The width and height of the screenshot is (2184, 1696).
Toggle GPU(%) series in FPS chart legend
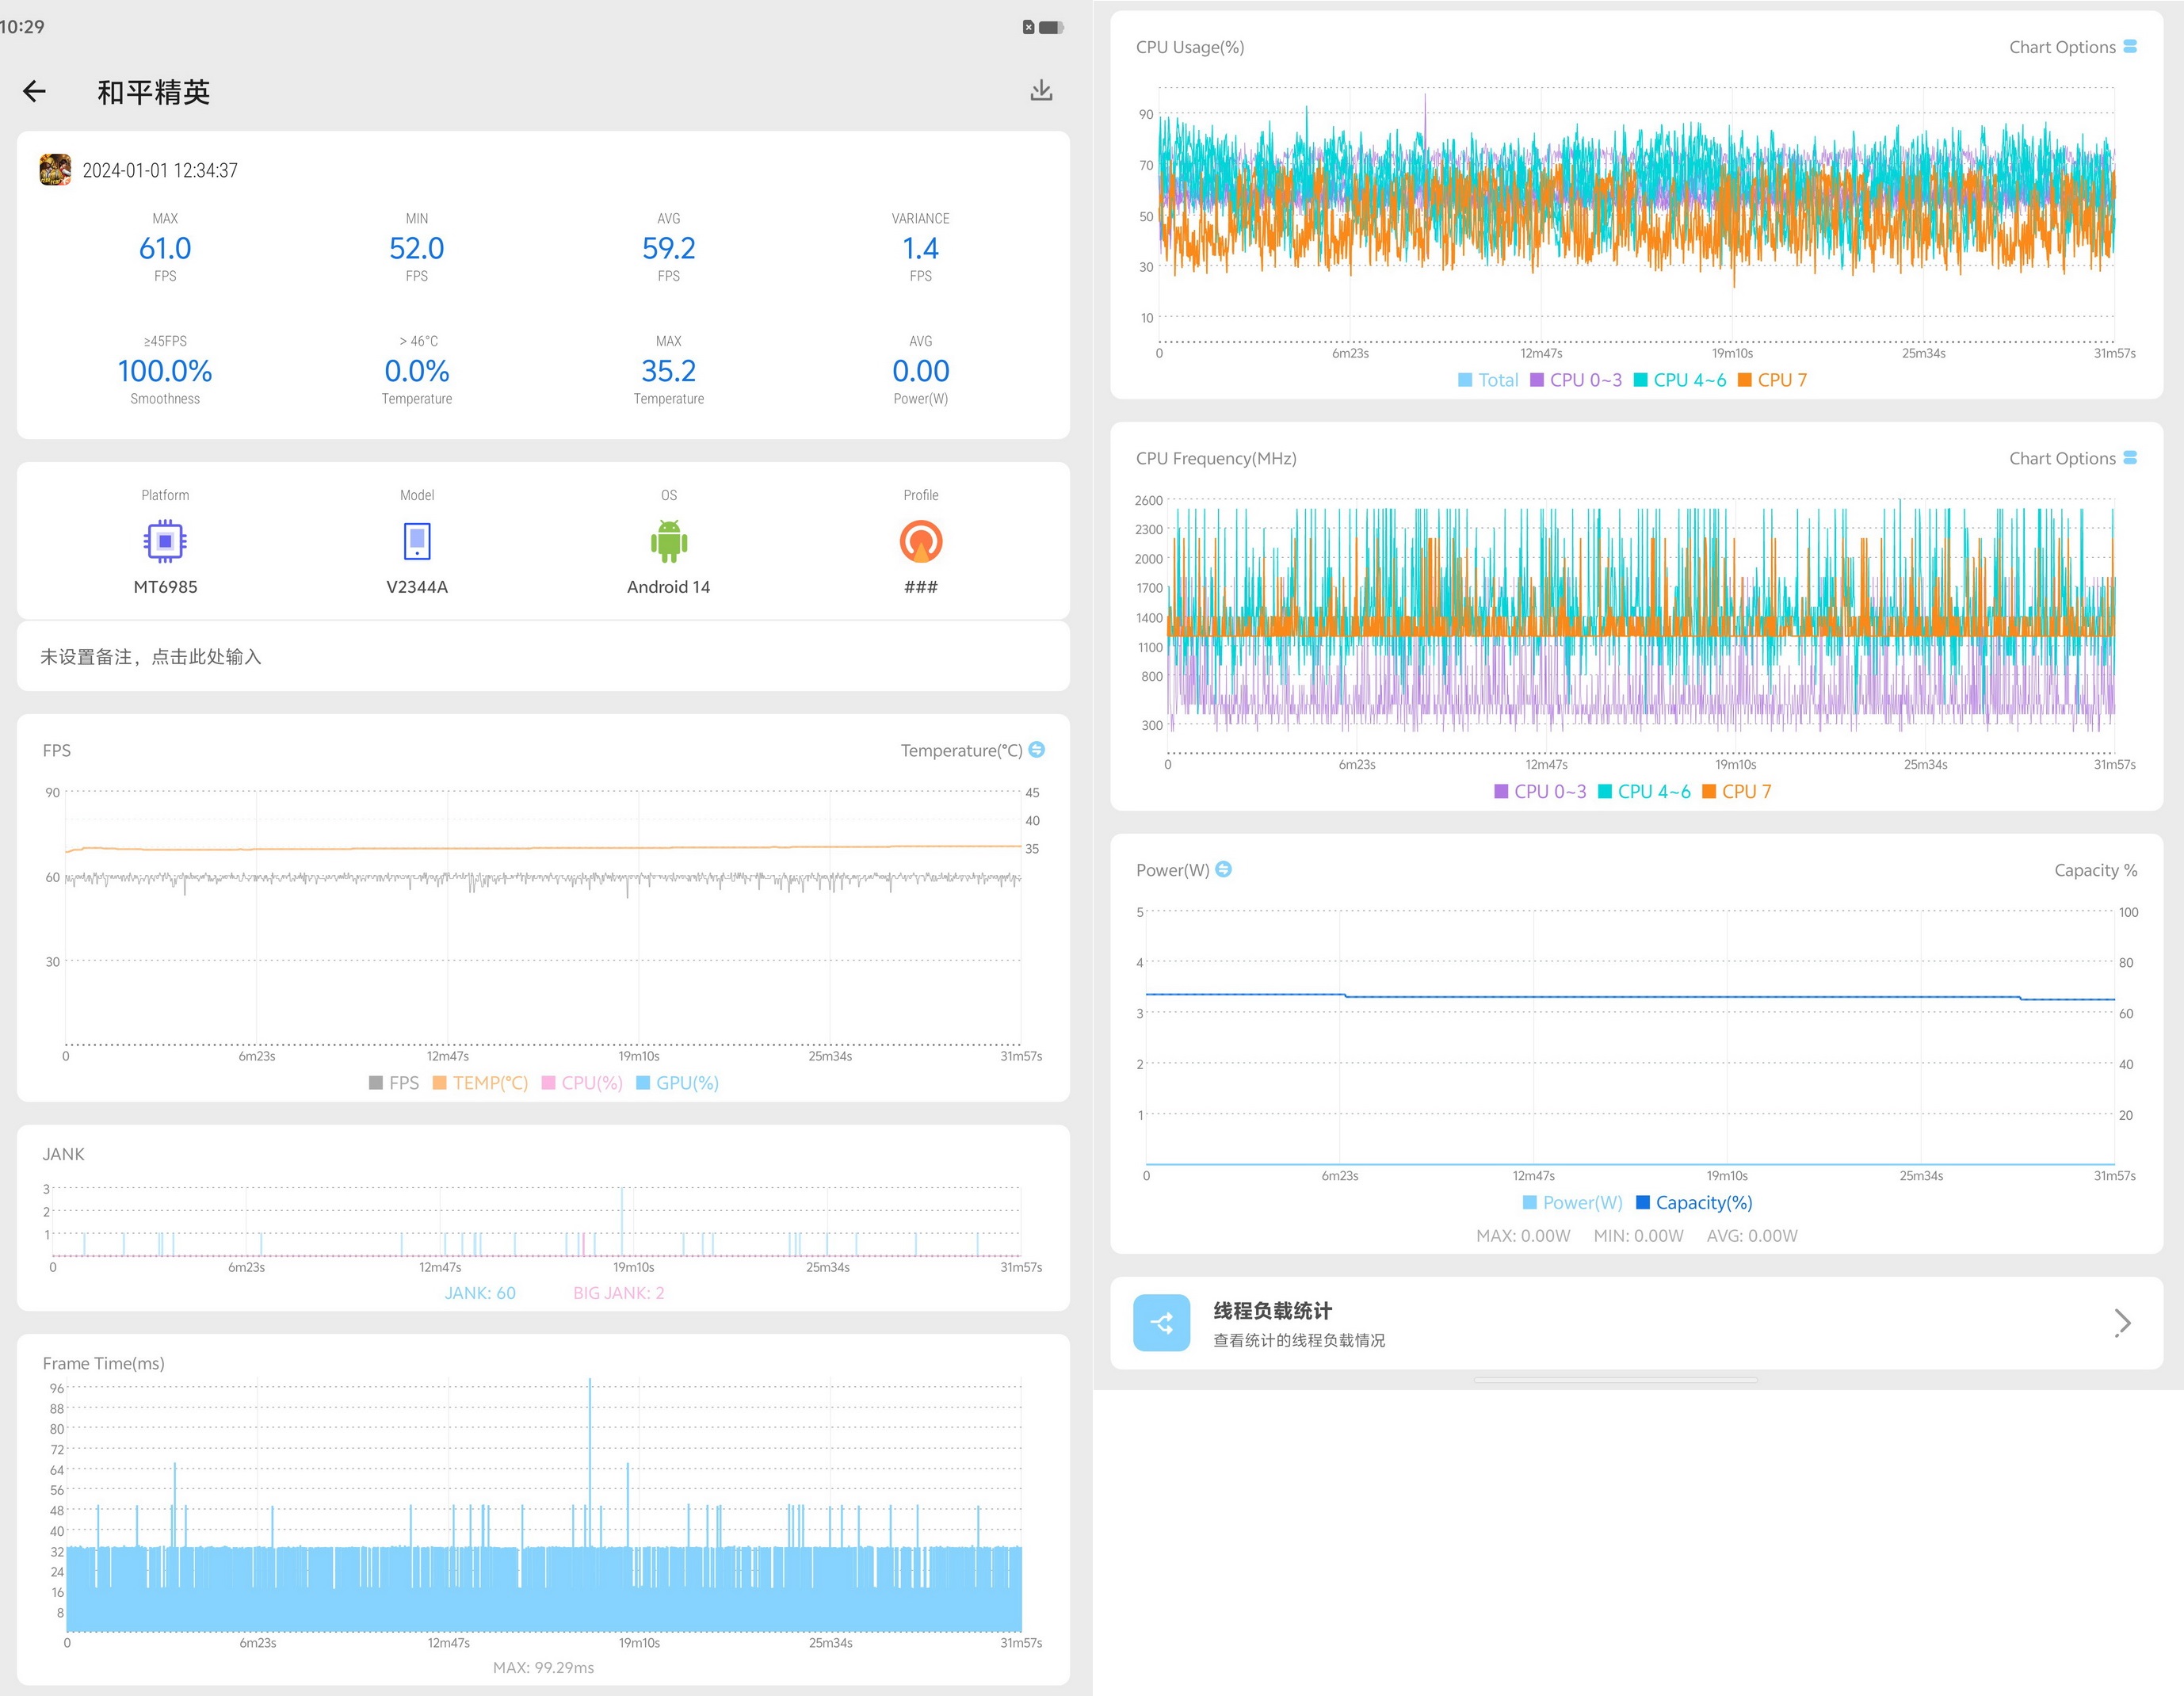(678, 1083)
